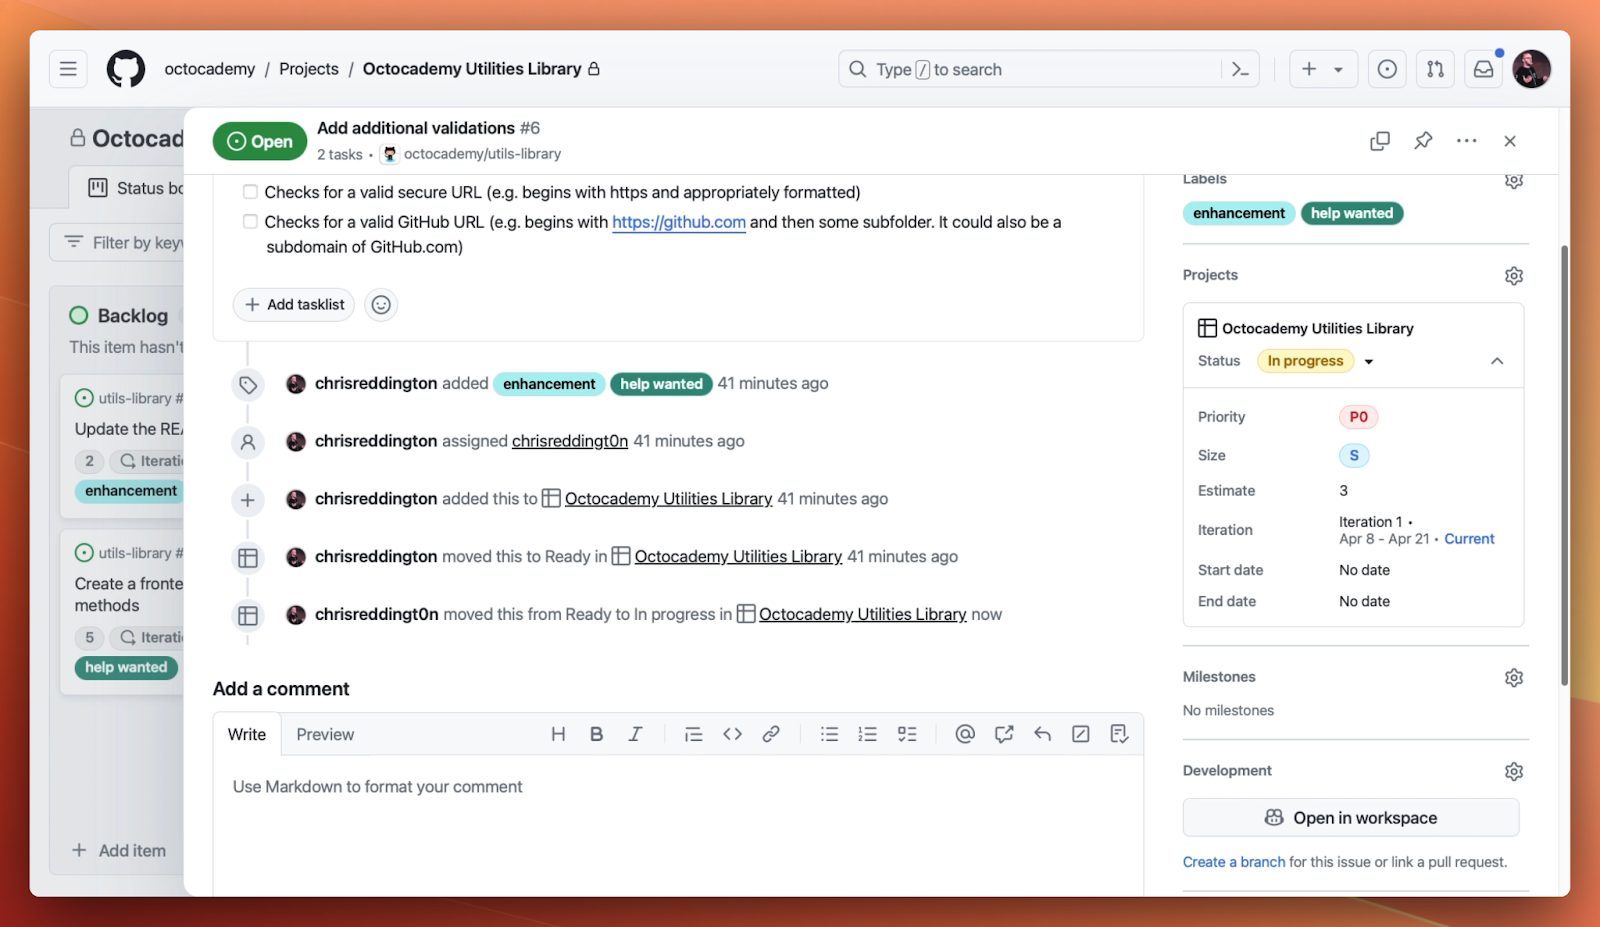This screenshot has height=927, width=1600.
Task: Mention a user with the @ icon
Action: (963, 733)
